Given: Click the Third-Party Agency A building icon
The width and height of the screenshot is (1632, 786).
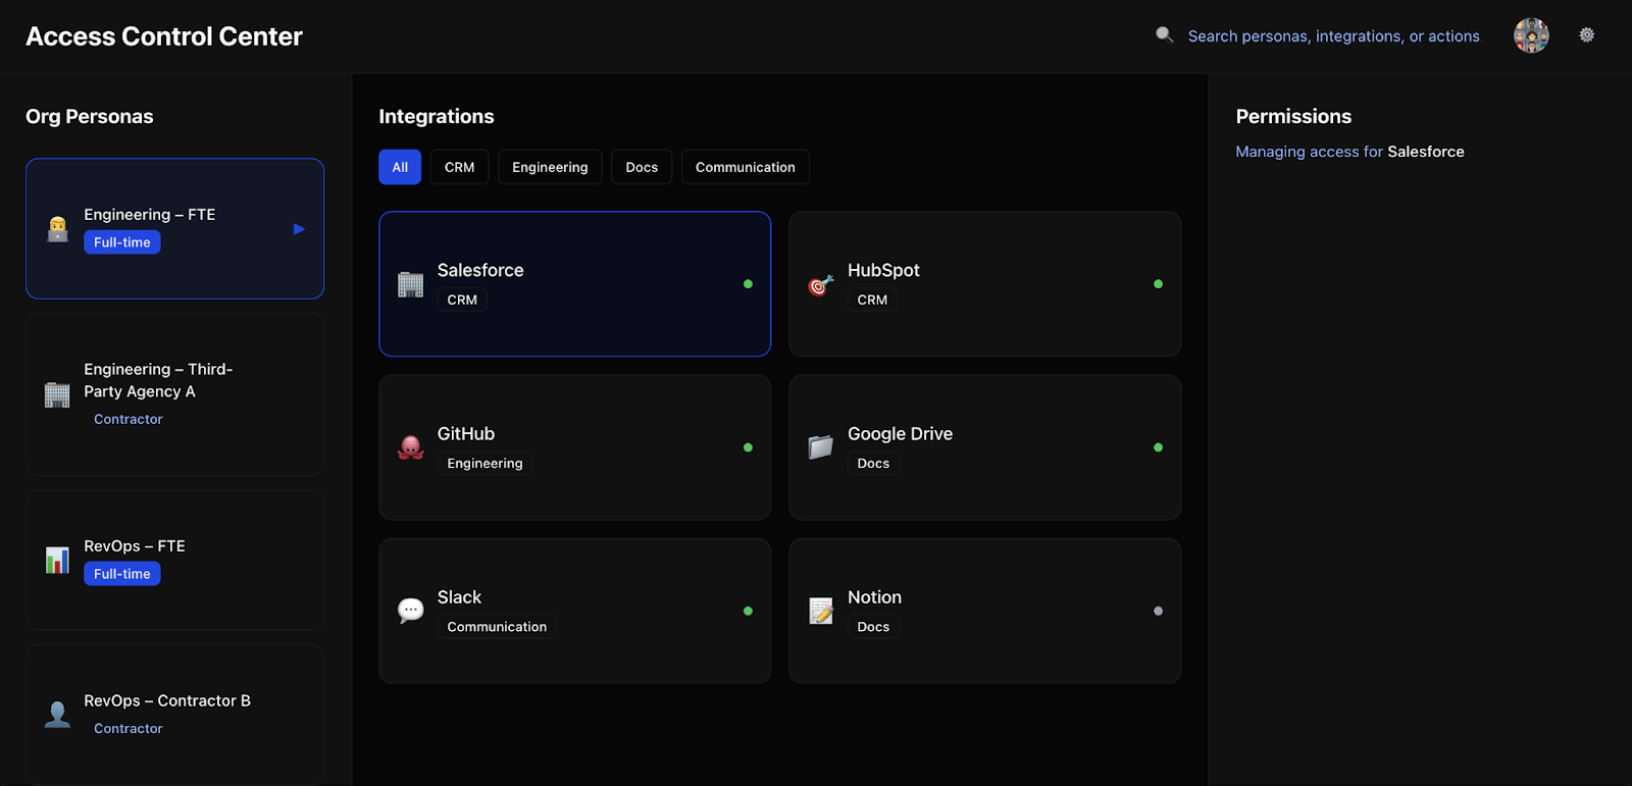Looking at the screenshot, I should pos(58,395).
